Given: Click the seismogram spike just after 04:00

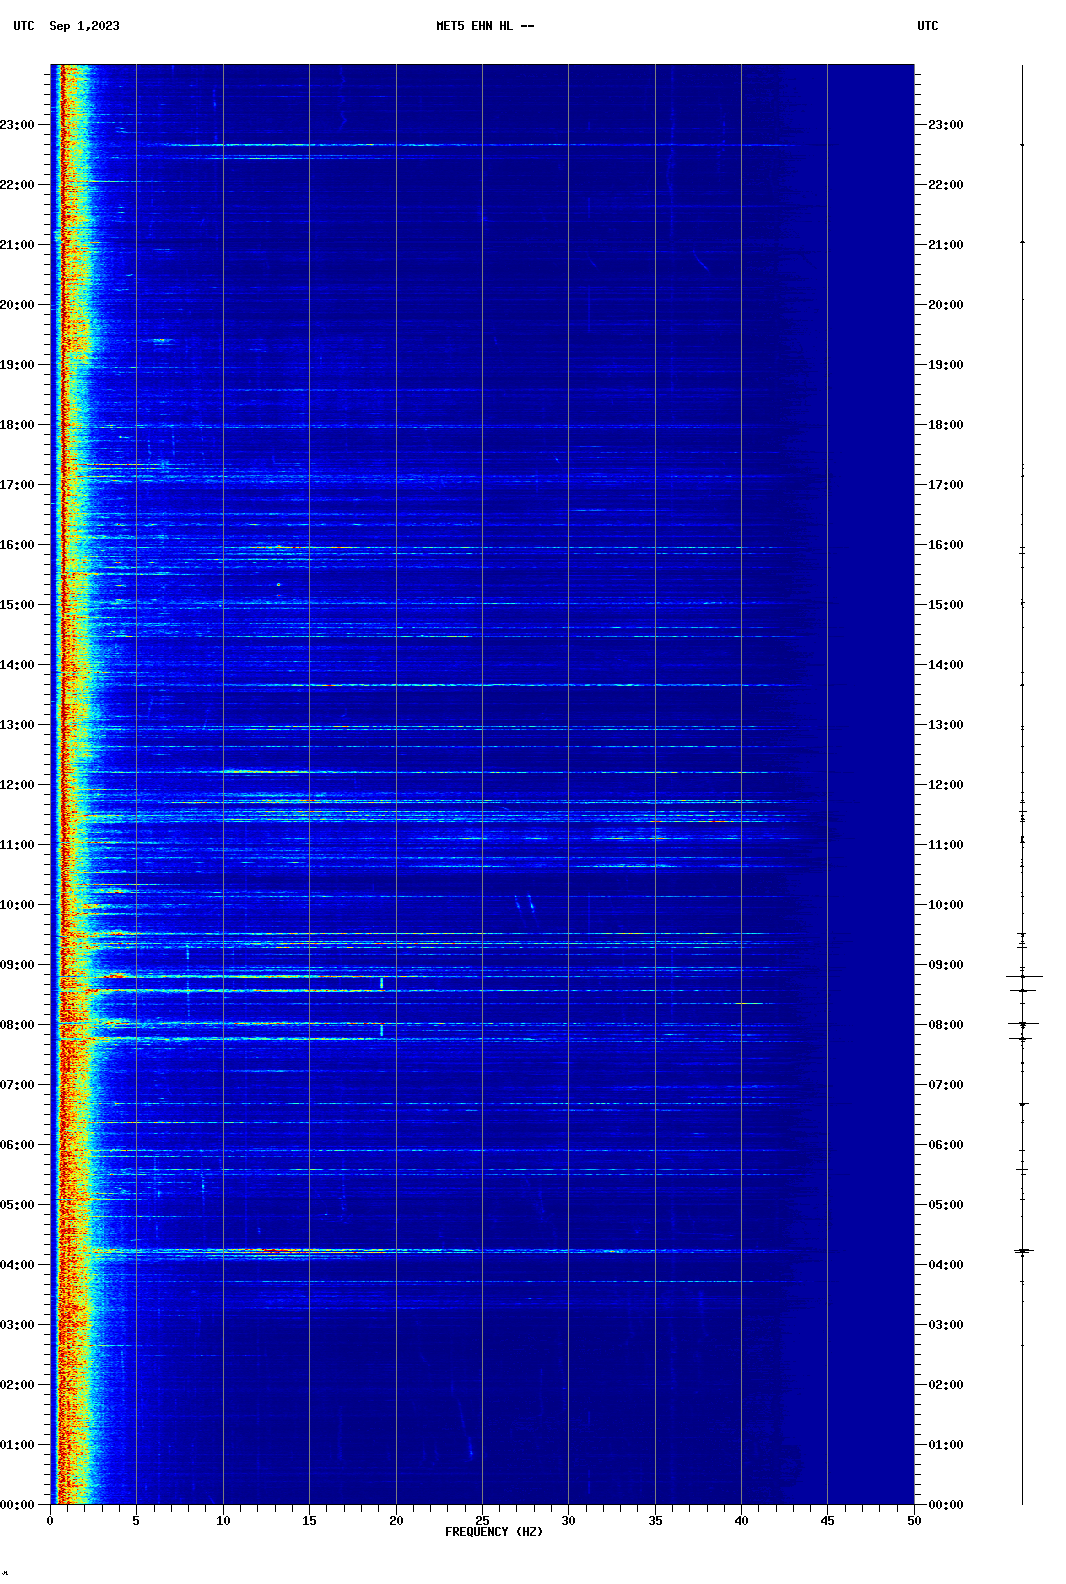Looking at the screenshot, I should pyautogui.click(x=1022, y=1251).
